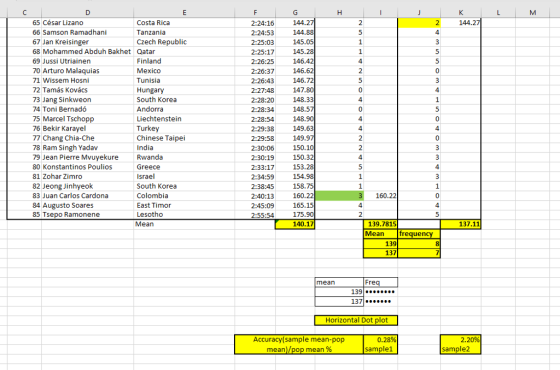Select the dot row for mean 137

point(380,301)
